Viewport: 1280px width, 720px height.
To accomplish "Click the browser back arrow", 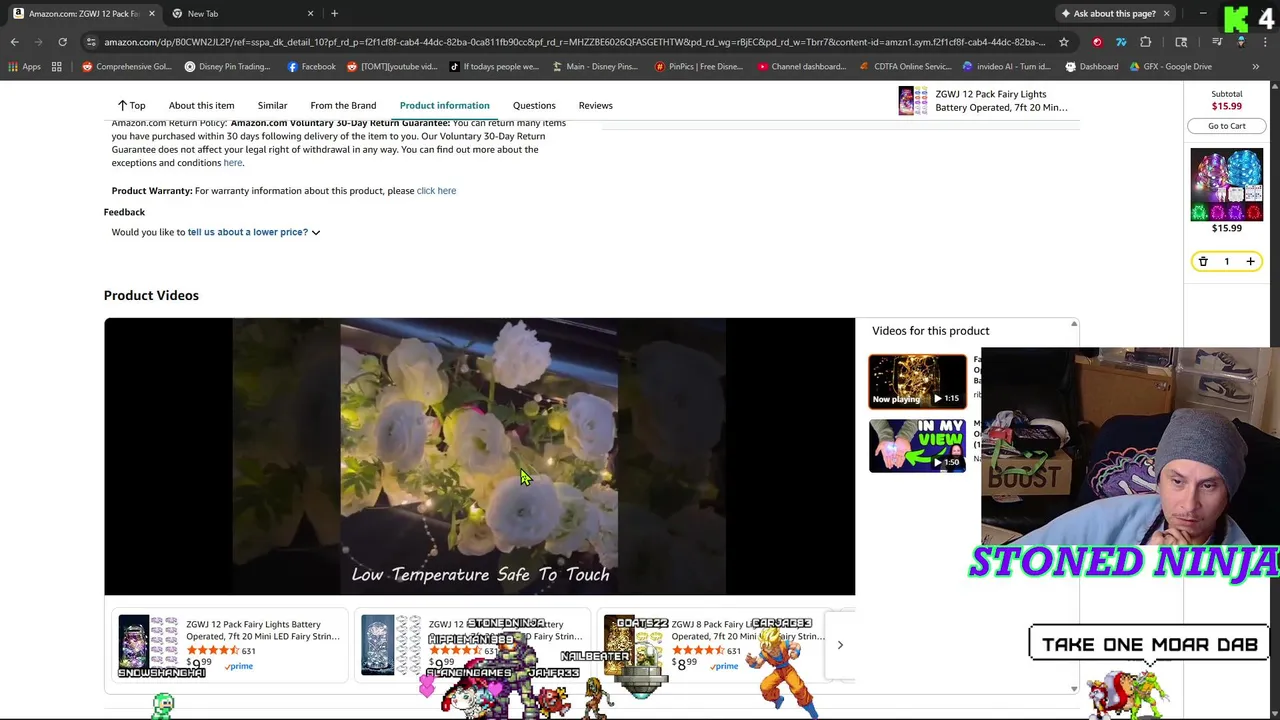I will (x=14, y=42).
